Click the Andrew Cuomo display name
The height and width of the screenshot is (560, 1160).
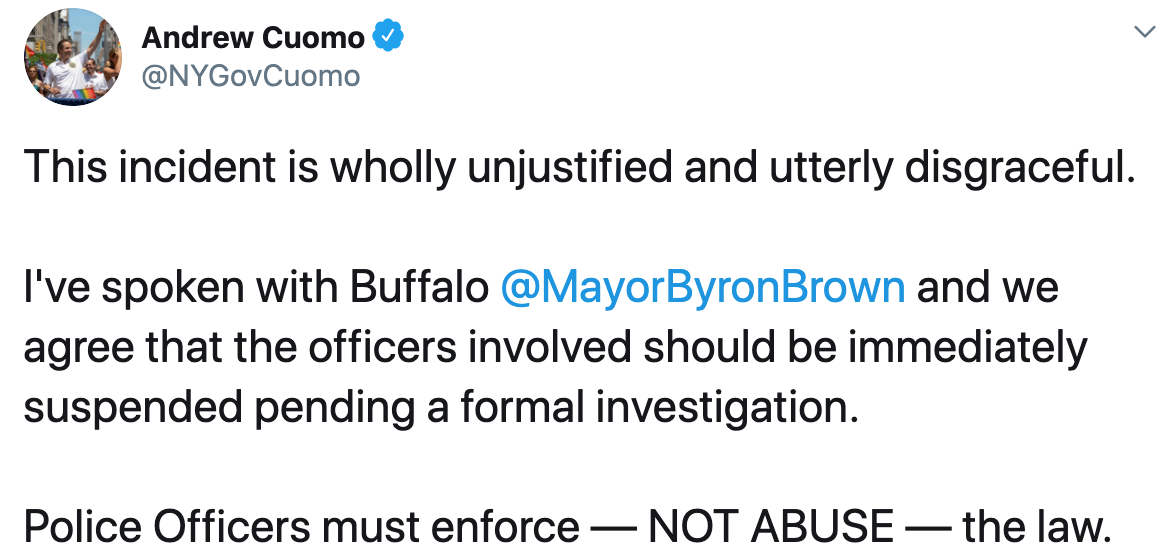[253, 38]
